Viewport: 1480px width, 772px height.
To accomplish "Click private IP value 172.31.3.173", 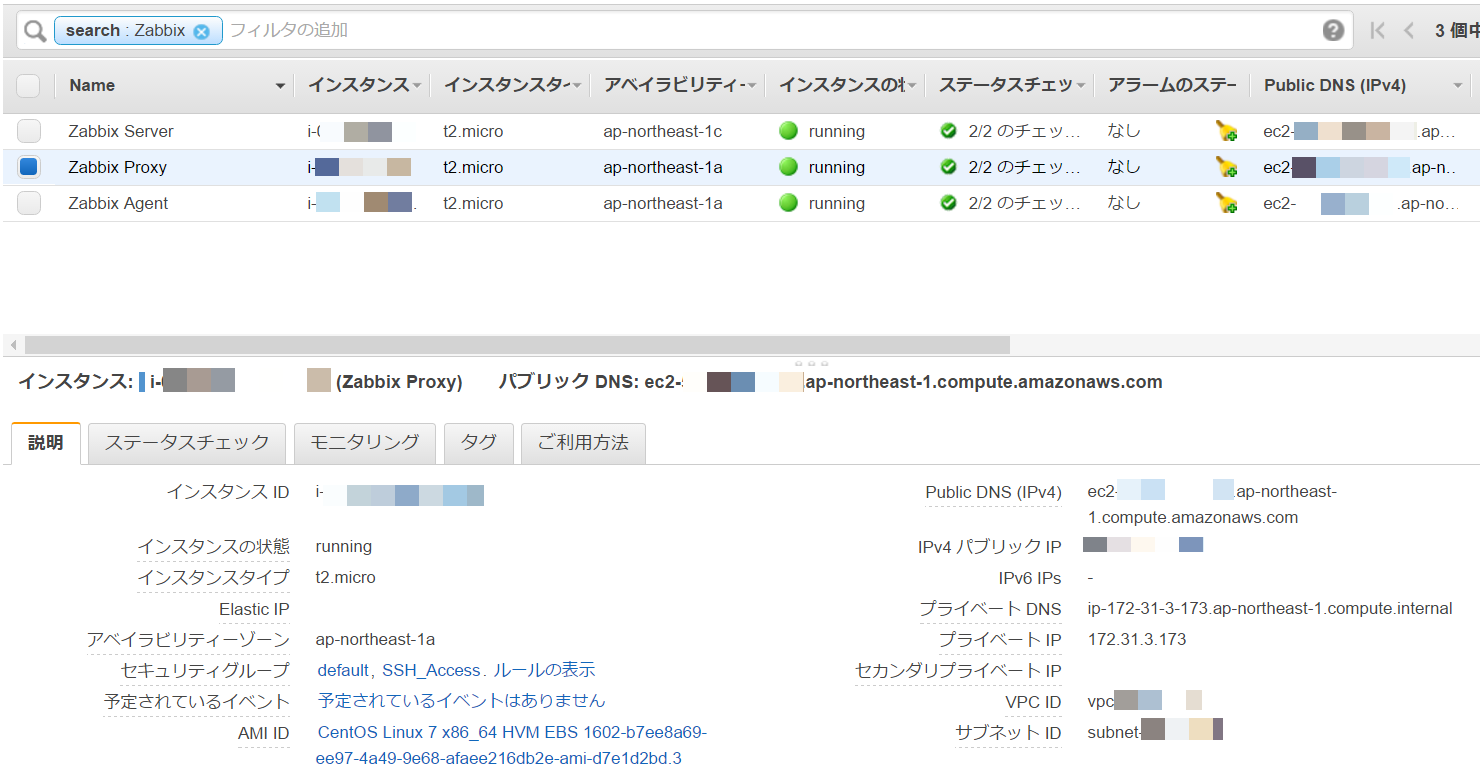I will (x=1137, y=639).
